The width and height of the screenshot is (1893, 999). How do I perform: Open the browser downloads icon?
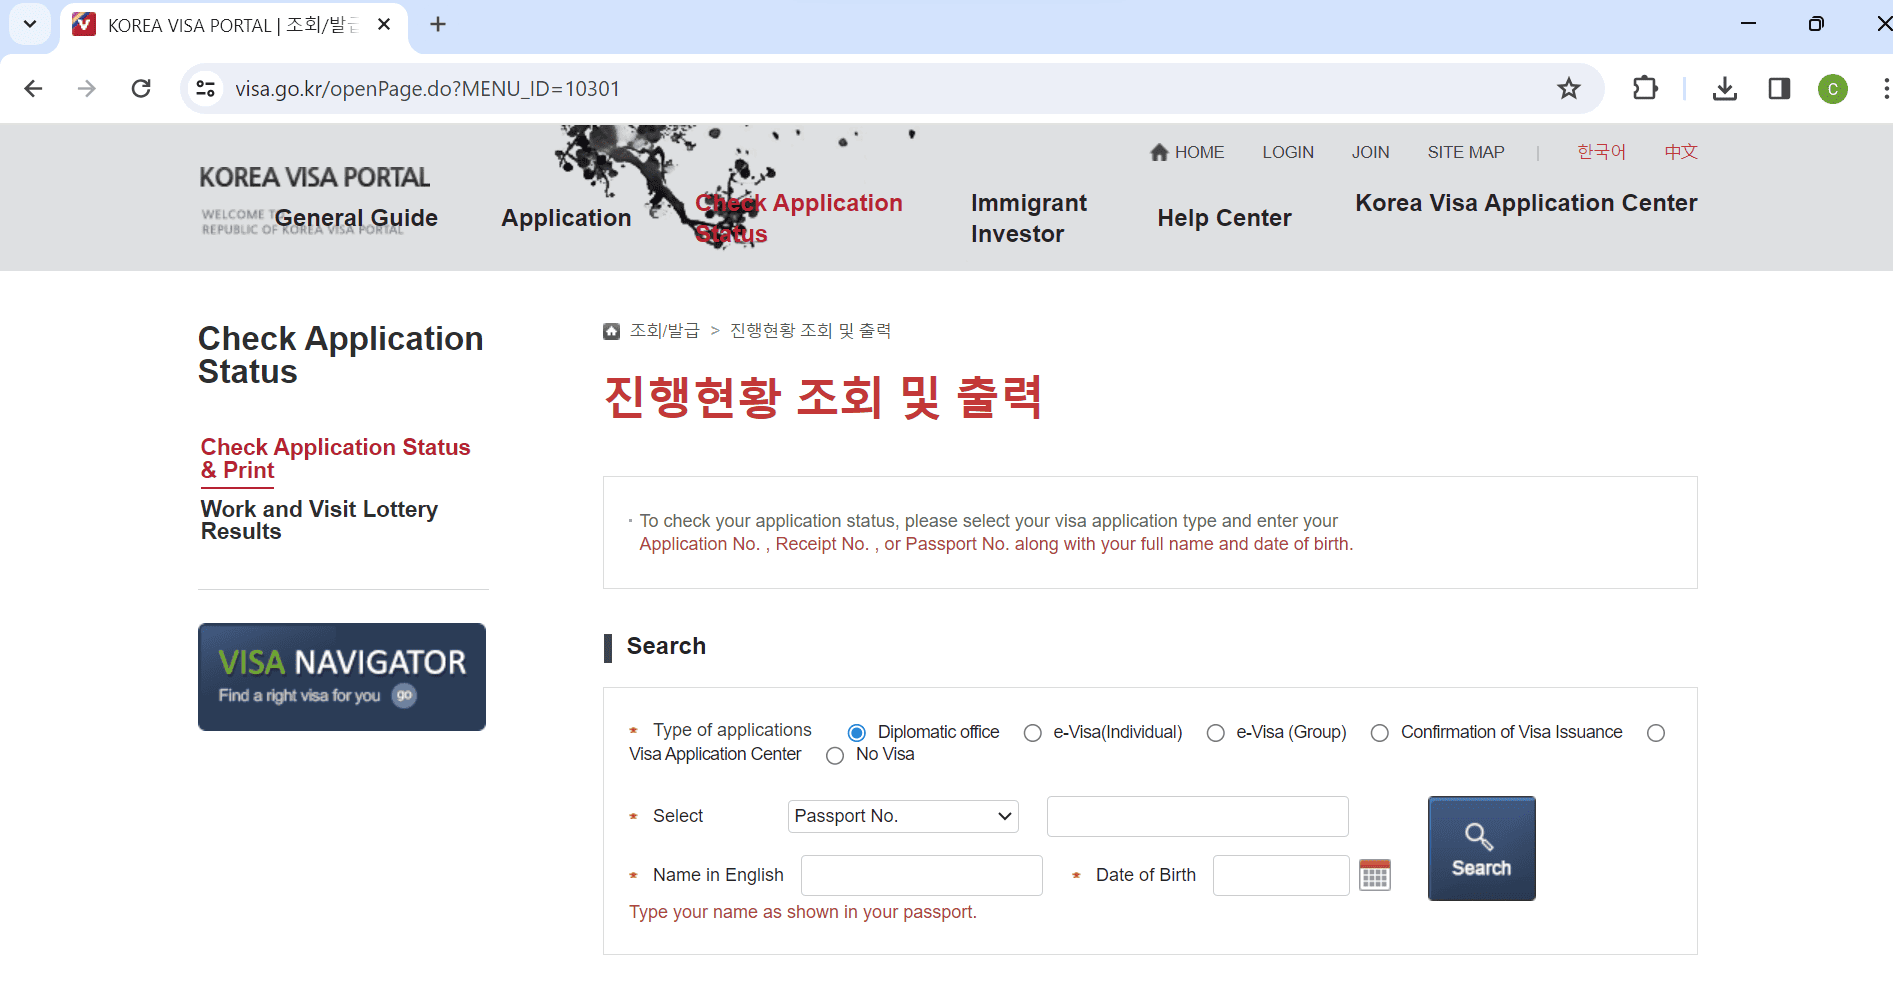coord(1724,89)
